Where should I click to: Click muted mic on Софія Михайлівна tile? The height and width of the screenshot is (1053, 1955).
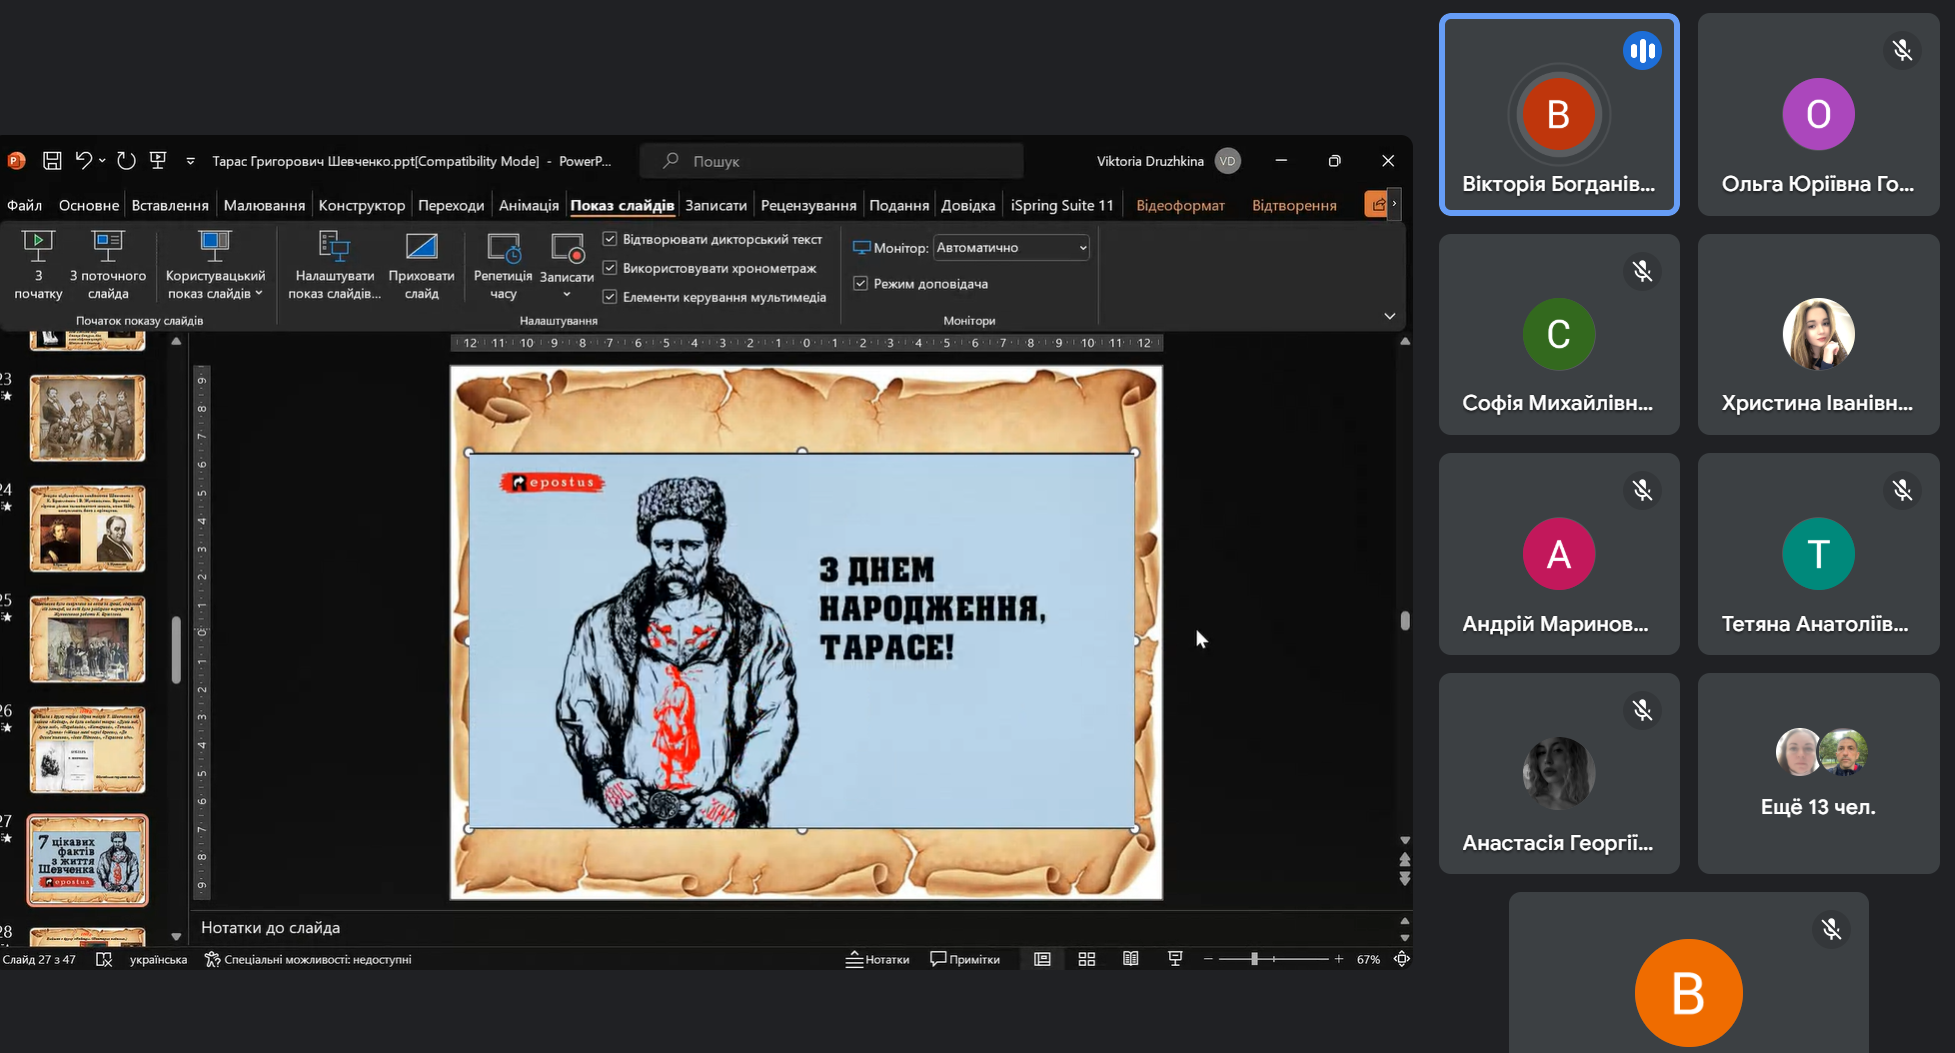pyautogui.click(x=1642, y=271)
